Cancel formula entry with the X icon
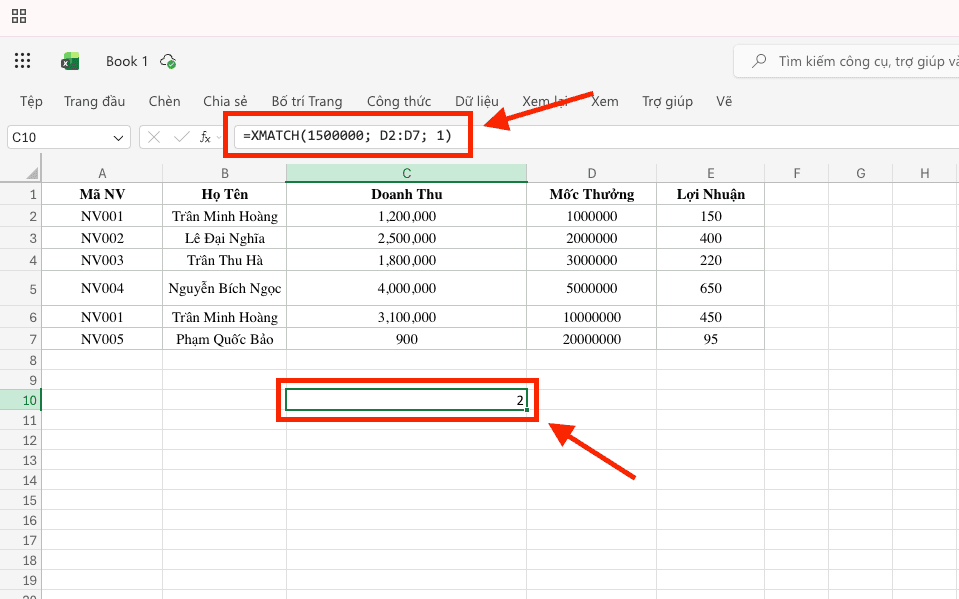The height and width of the screenshot is (599, 959). [154, 137]
